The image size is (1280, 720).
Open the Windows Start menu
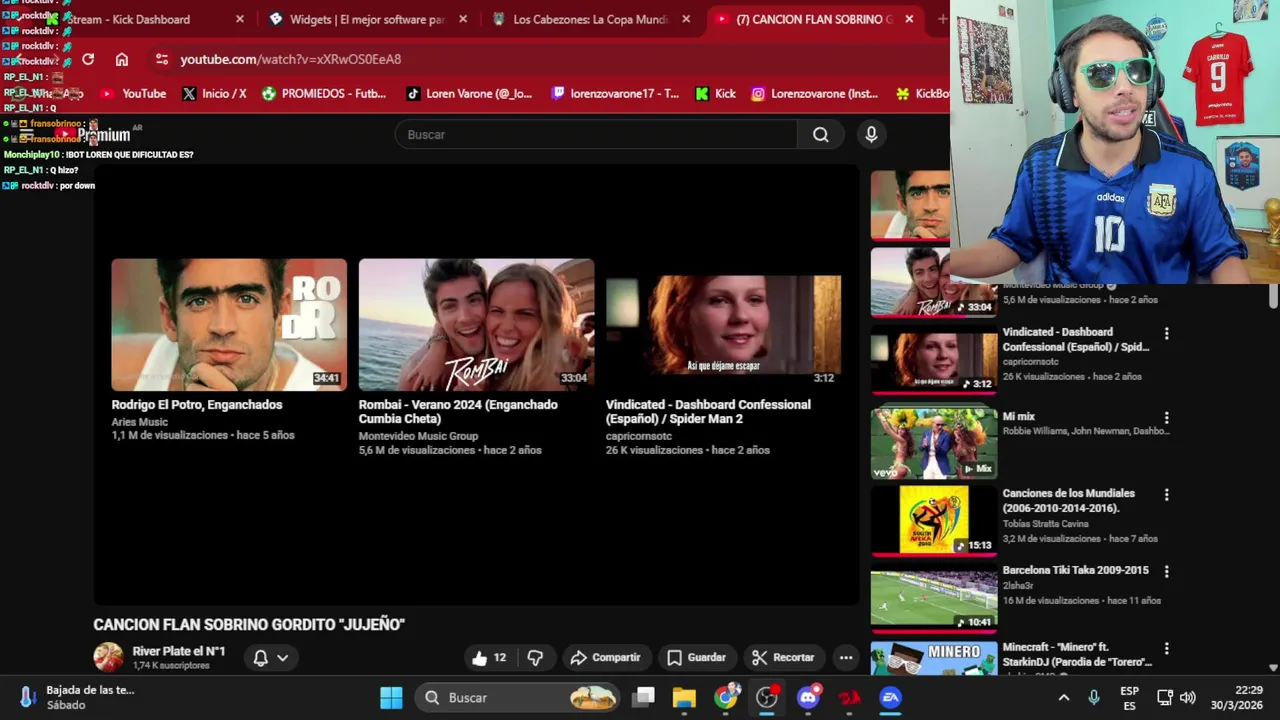[391, 698]
